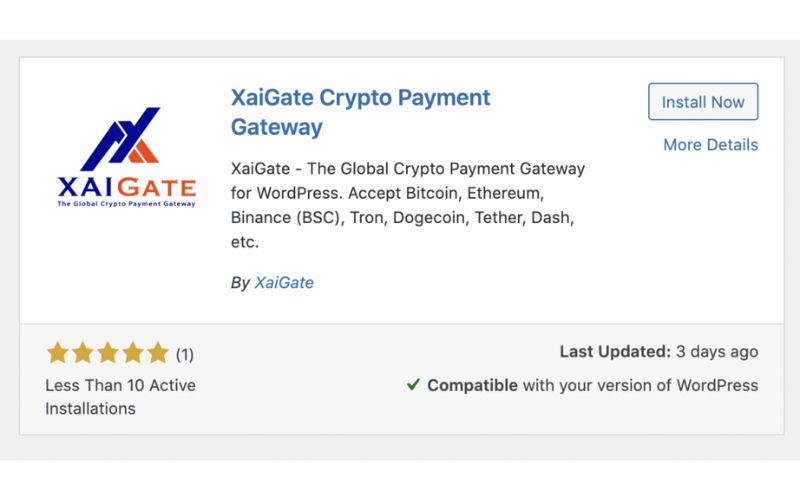Click the fifth gold rating star
The image size is (800, 500).
click(x=158, y=353)
